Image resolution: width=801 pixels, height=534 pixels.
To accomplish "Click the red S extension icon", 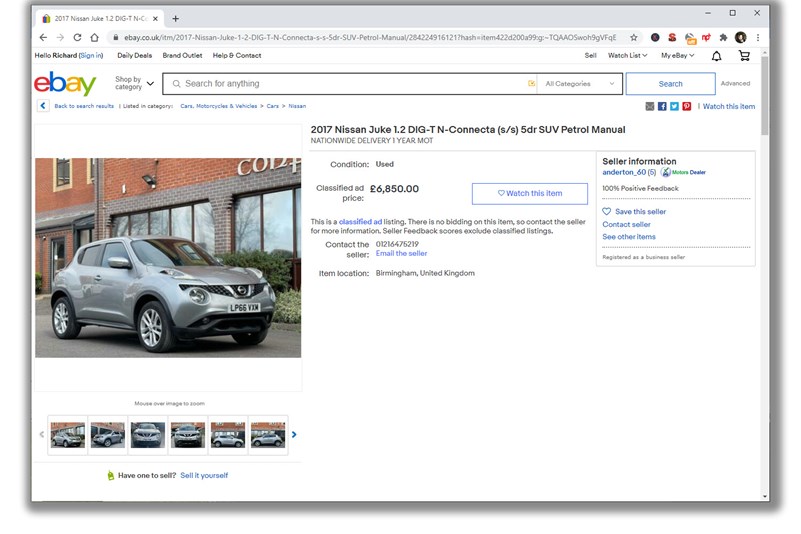I will click(x=672, y=37).
